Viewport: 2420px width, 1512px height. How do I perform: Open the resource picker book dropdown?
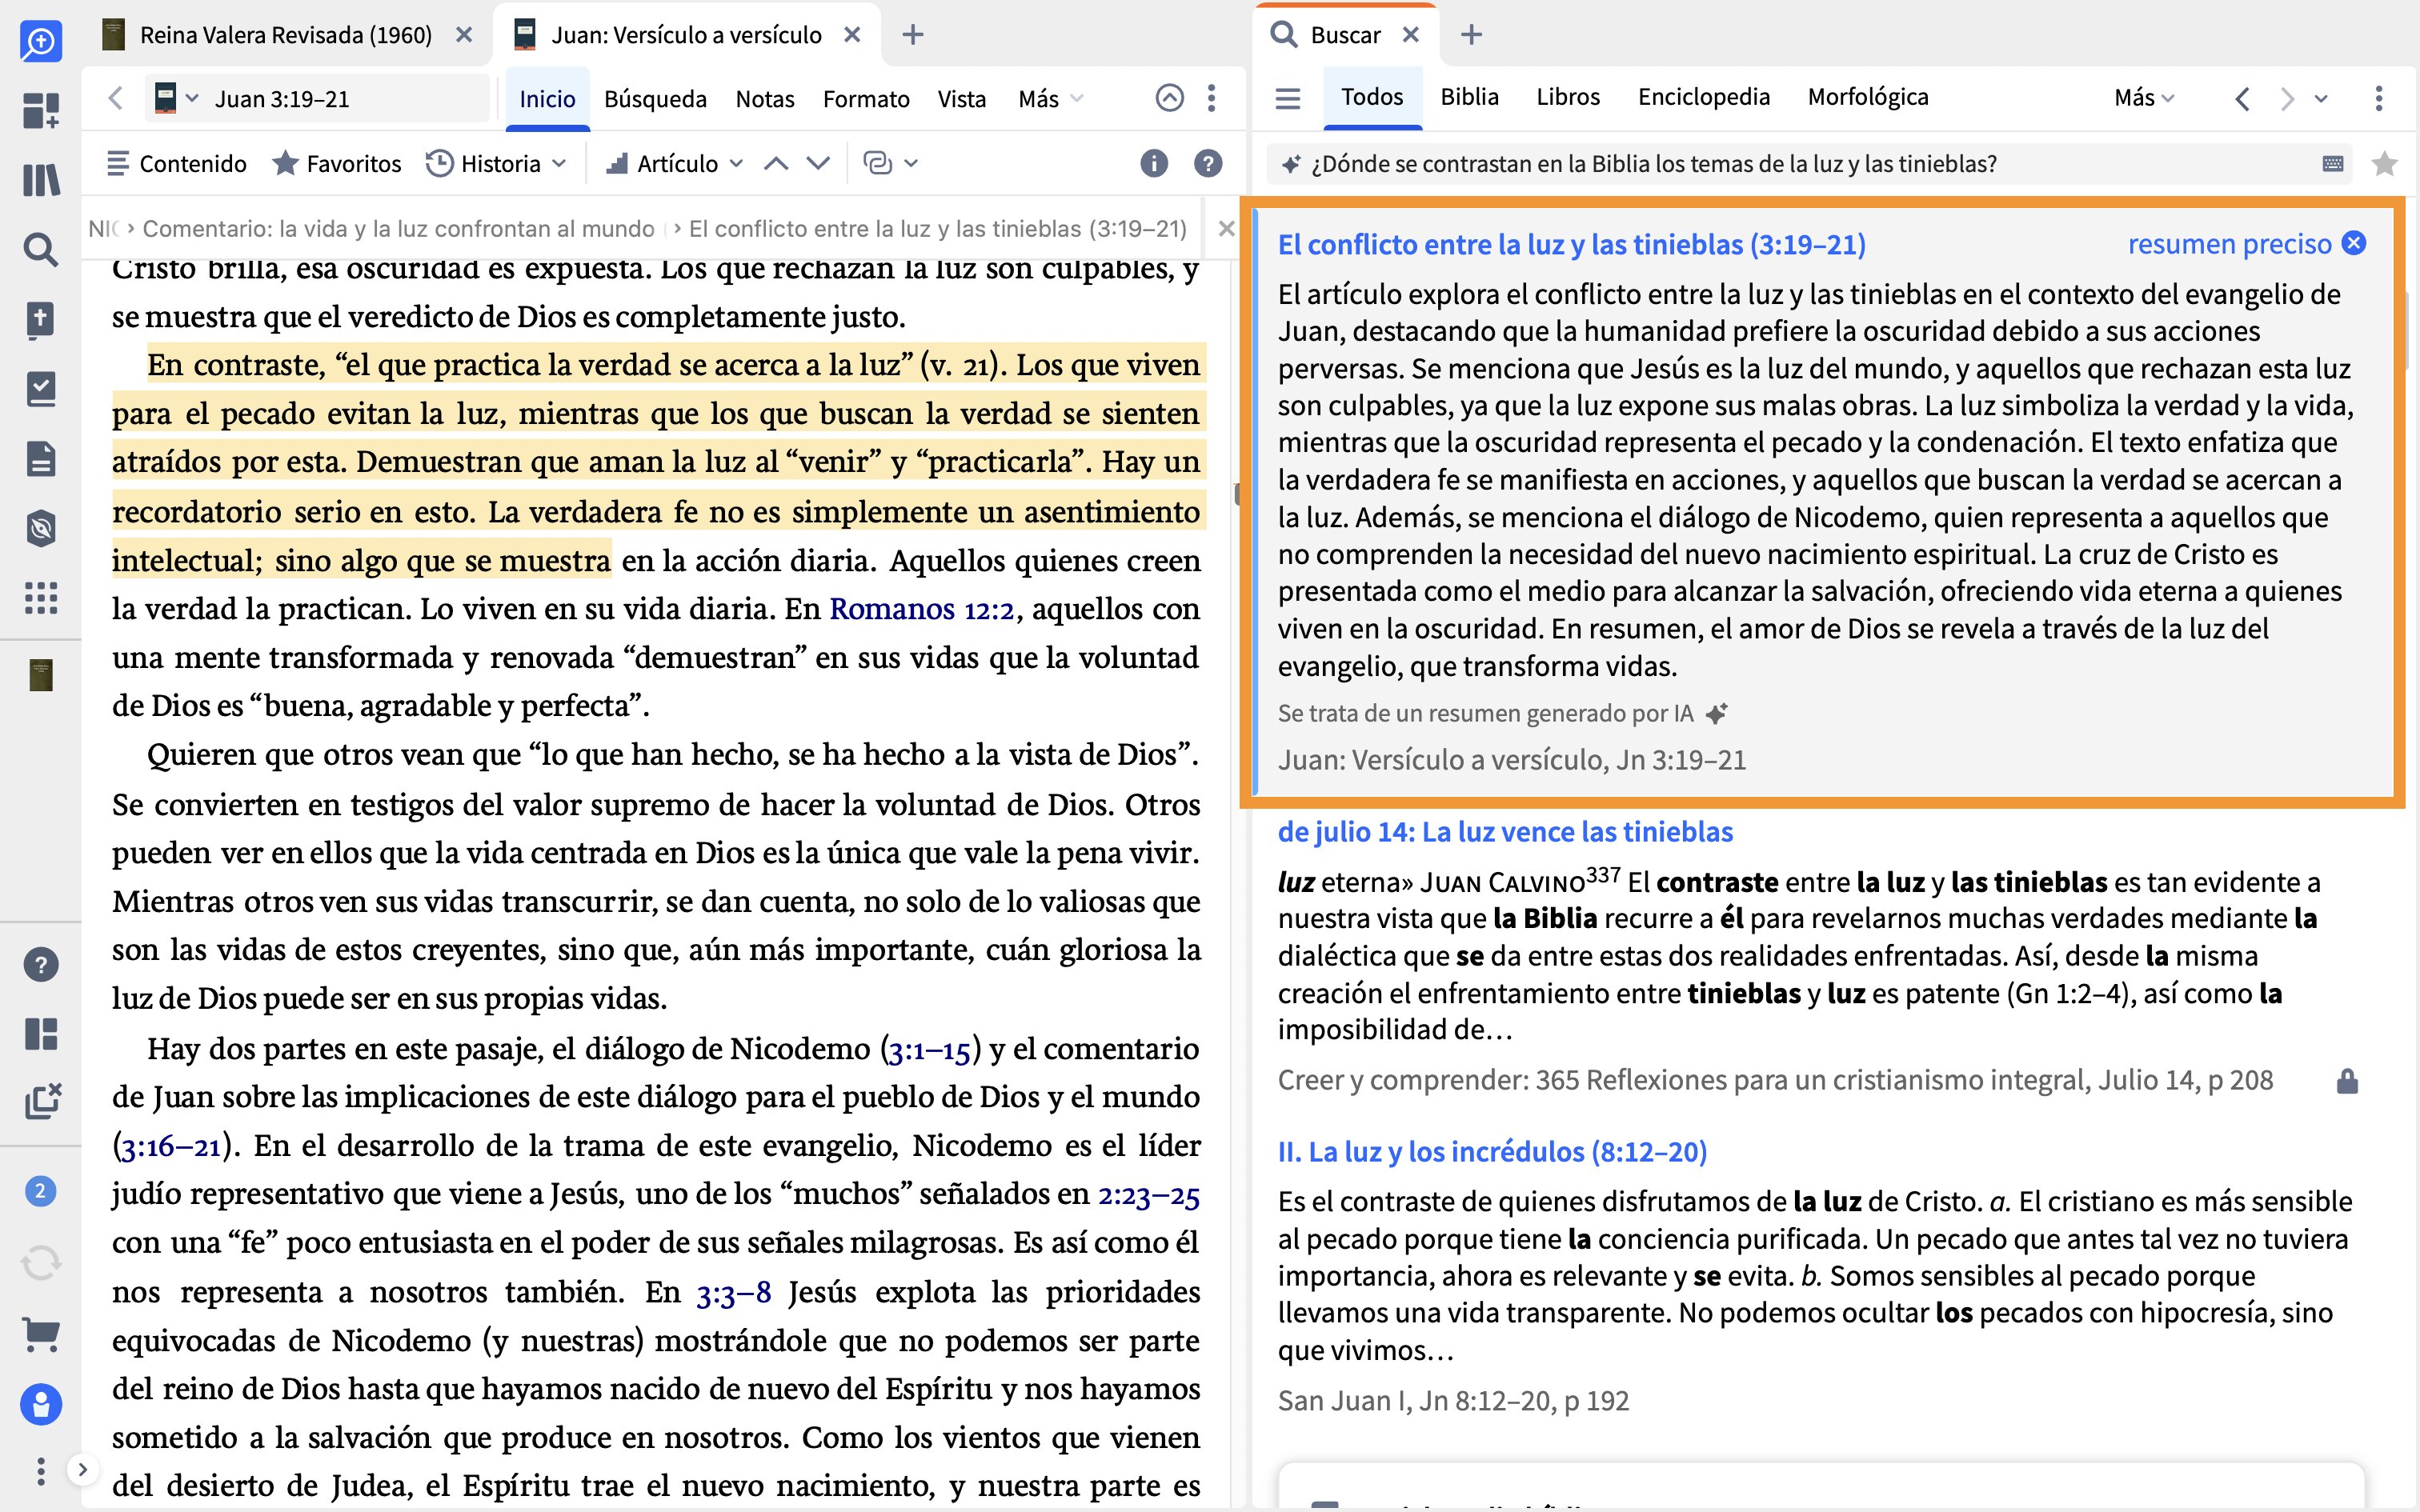point(177,99)
